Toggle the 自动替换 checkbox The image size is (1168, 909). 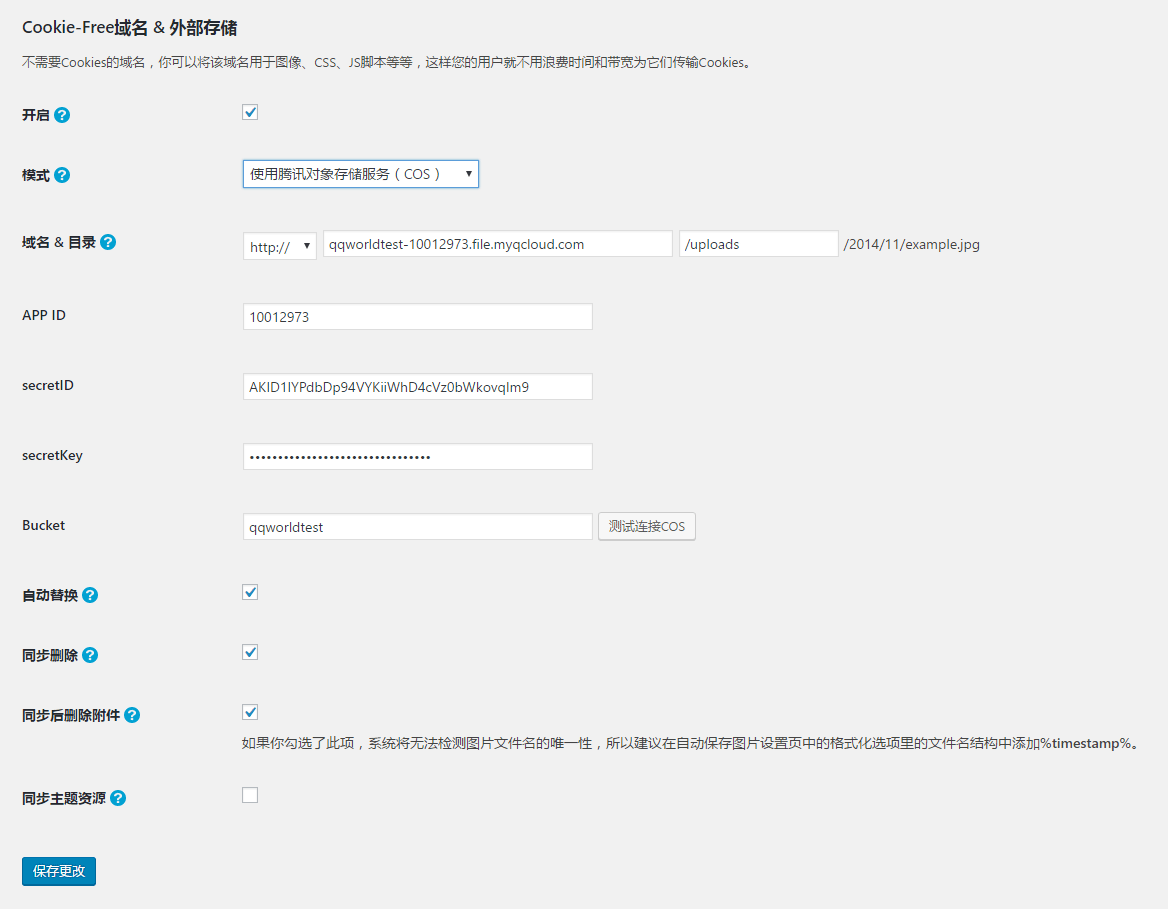point(250,592)
